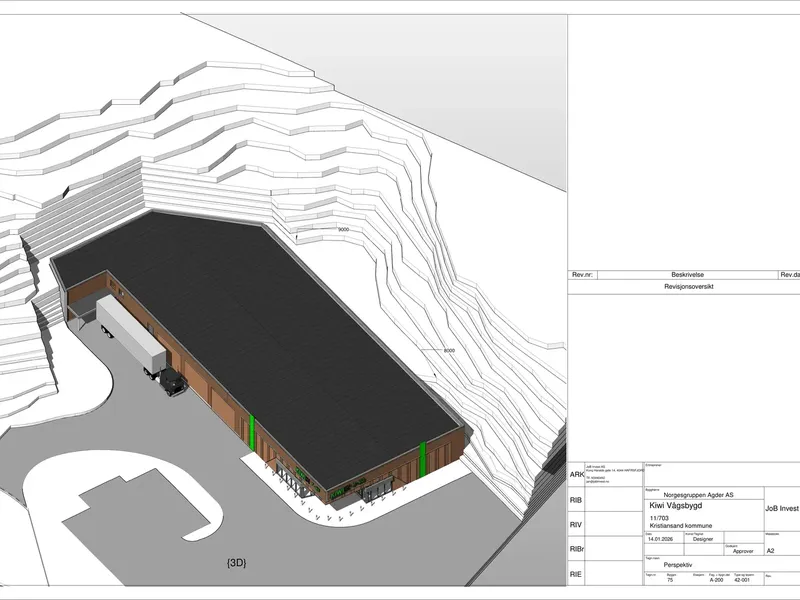Select the ARK firm address block

click(614, 474)
